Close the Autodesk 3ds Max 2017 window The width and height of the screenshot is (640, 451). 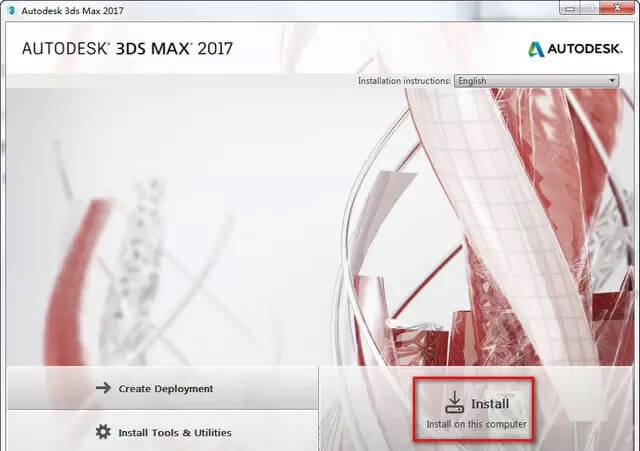coord(619,7)
